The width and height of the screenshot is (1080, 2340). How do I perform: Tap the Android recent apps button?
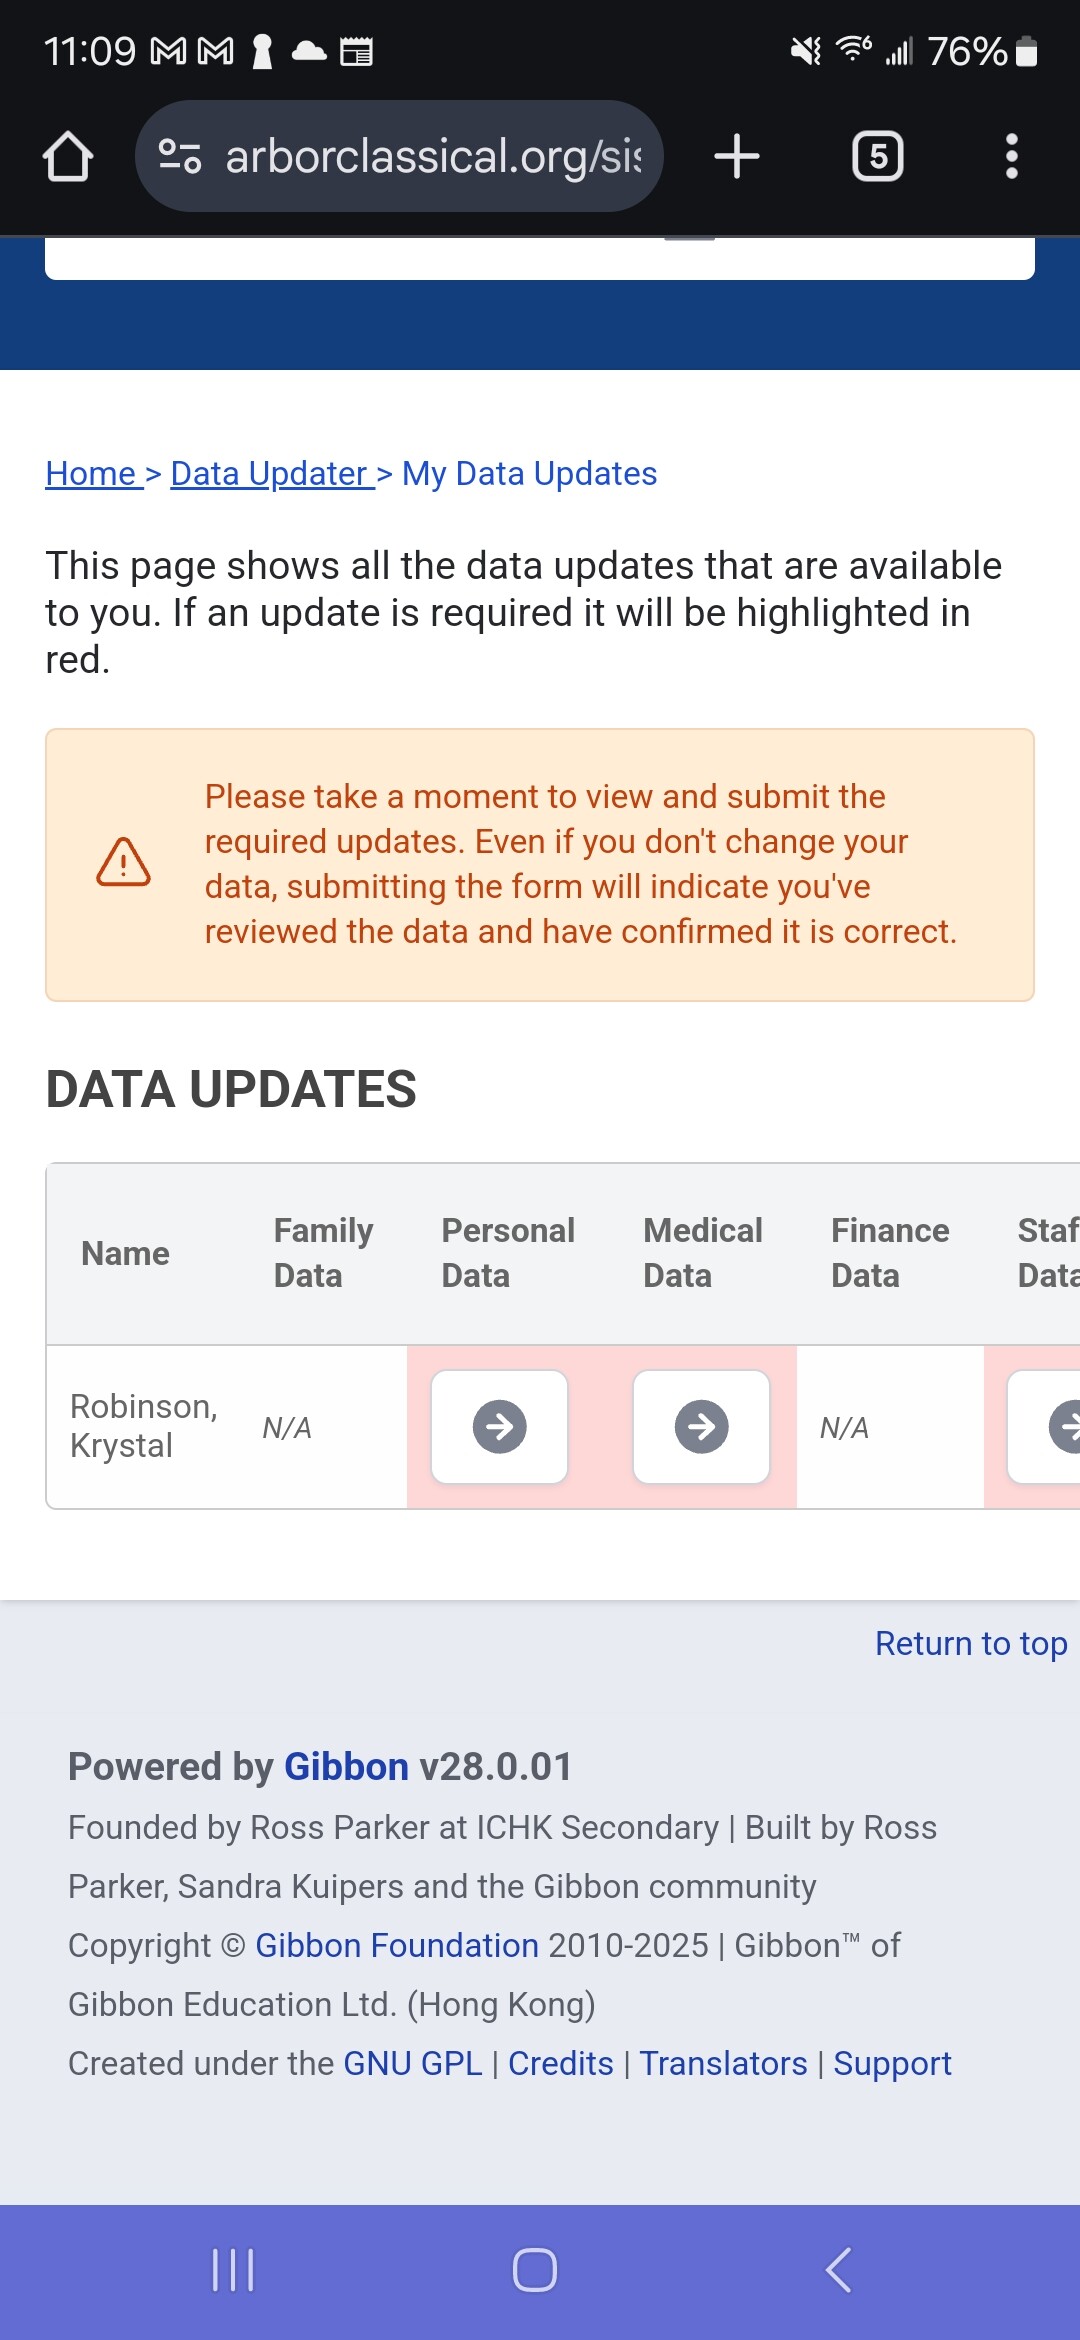point(233,2270)
